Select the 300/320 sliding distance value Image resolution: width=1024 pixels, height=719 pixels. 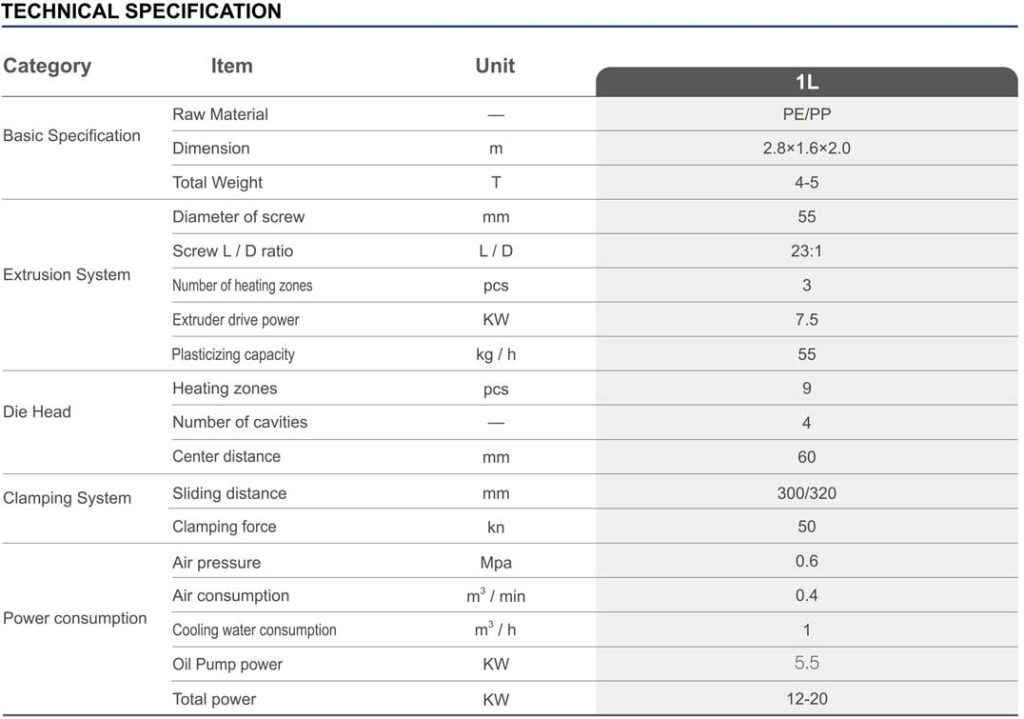pyautogui.click(x=806, y=493)
